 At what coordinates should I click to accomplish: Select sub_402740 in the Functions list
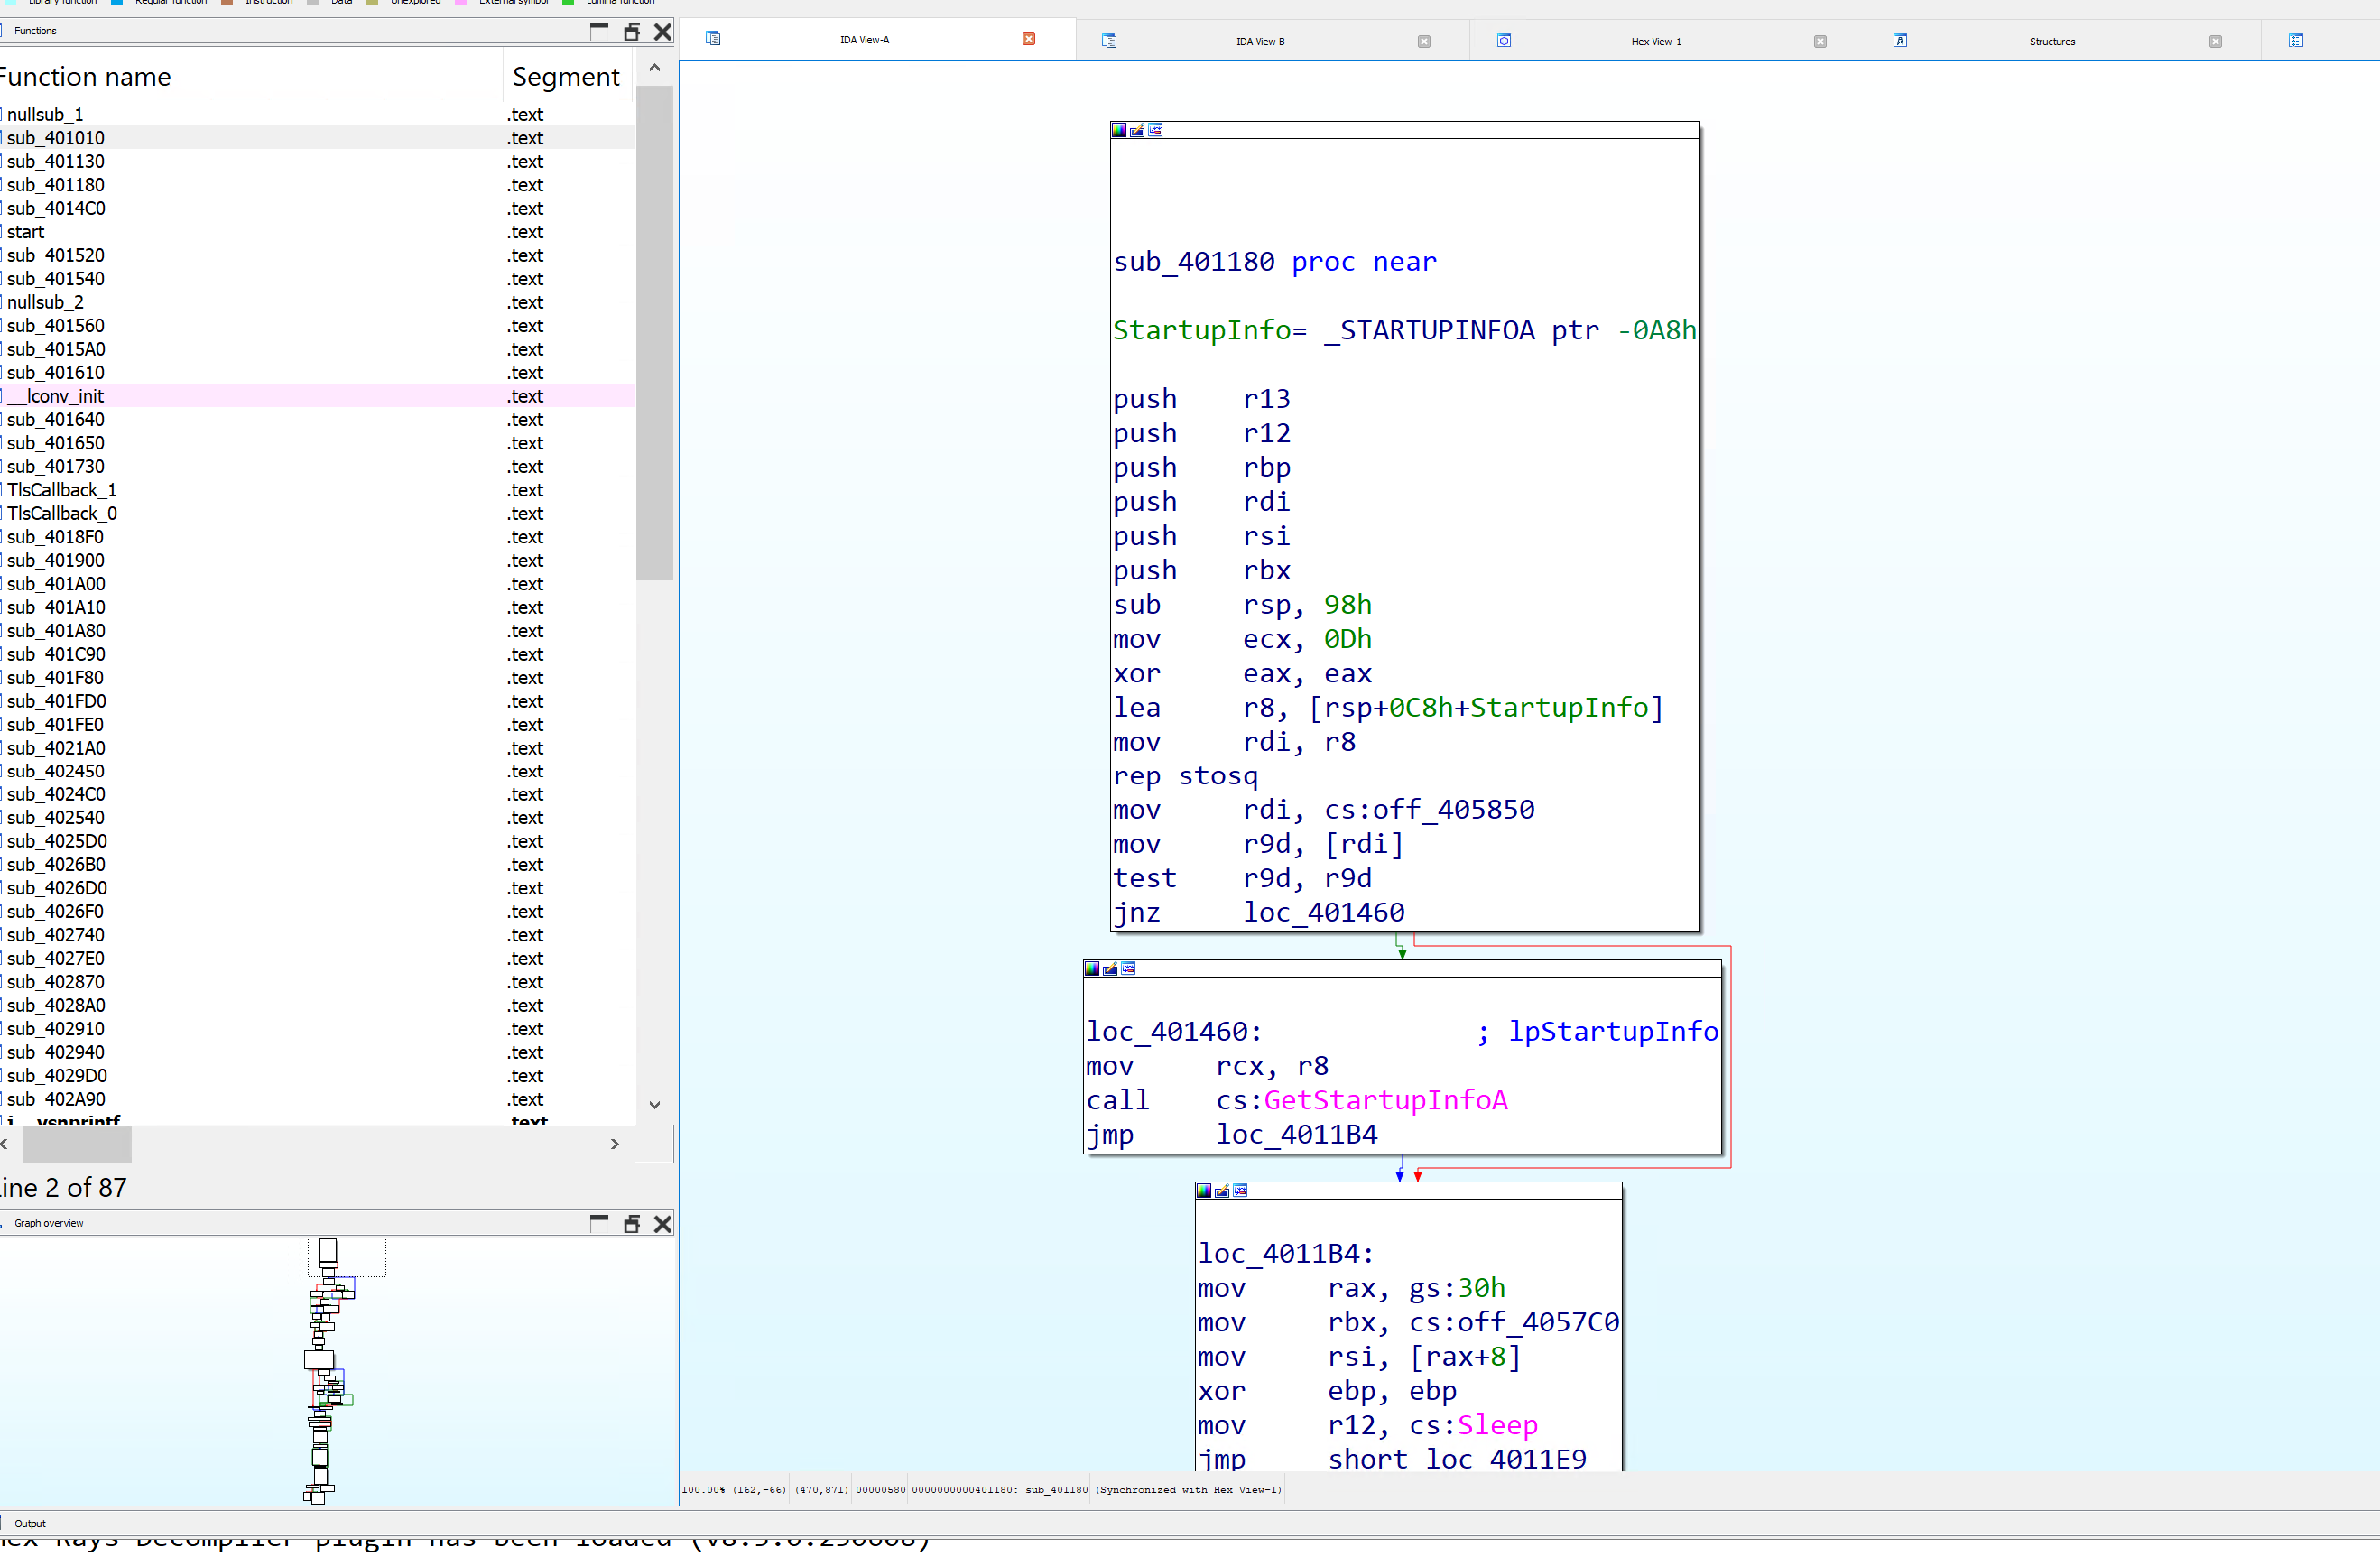click(317, 935)
